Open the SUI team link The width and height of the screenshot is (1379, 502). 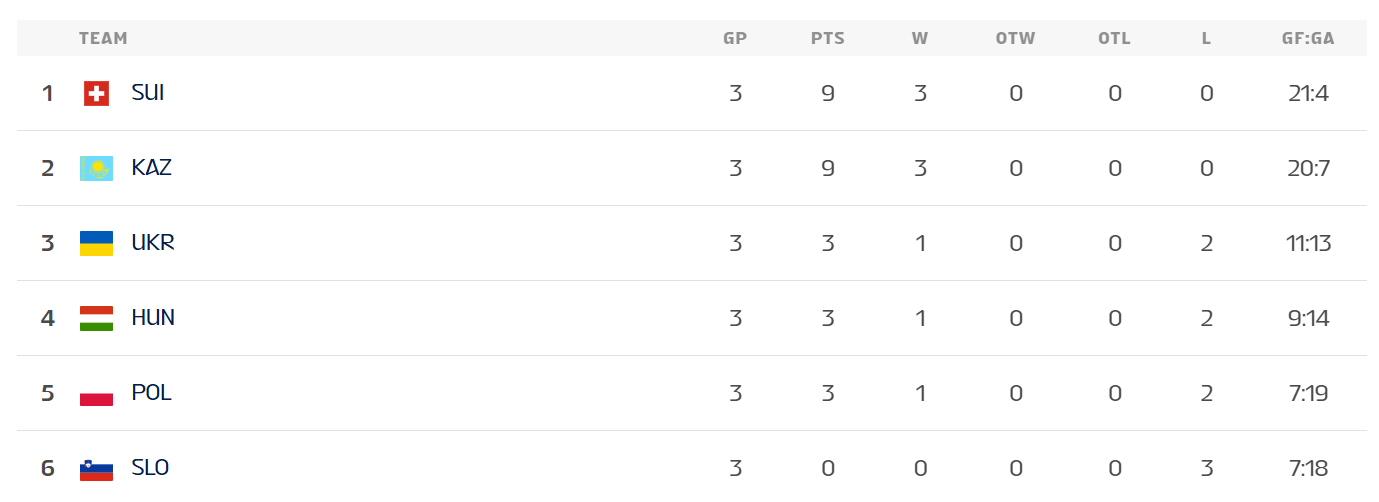[x=148, y=93]
